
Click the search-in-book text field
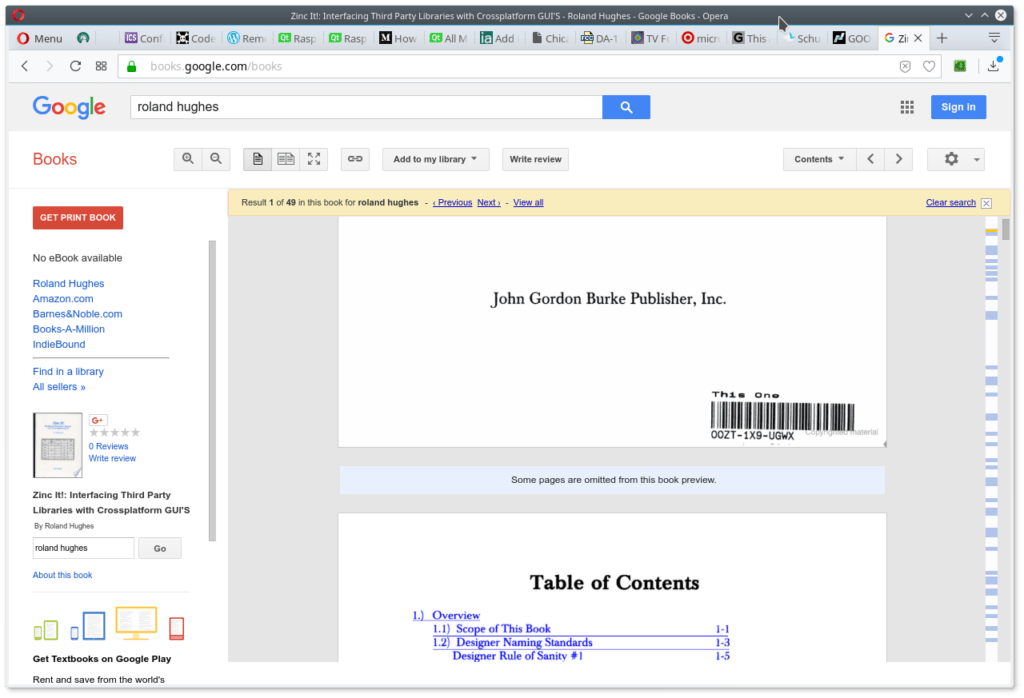tap(84, 548)
